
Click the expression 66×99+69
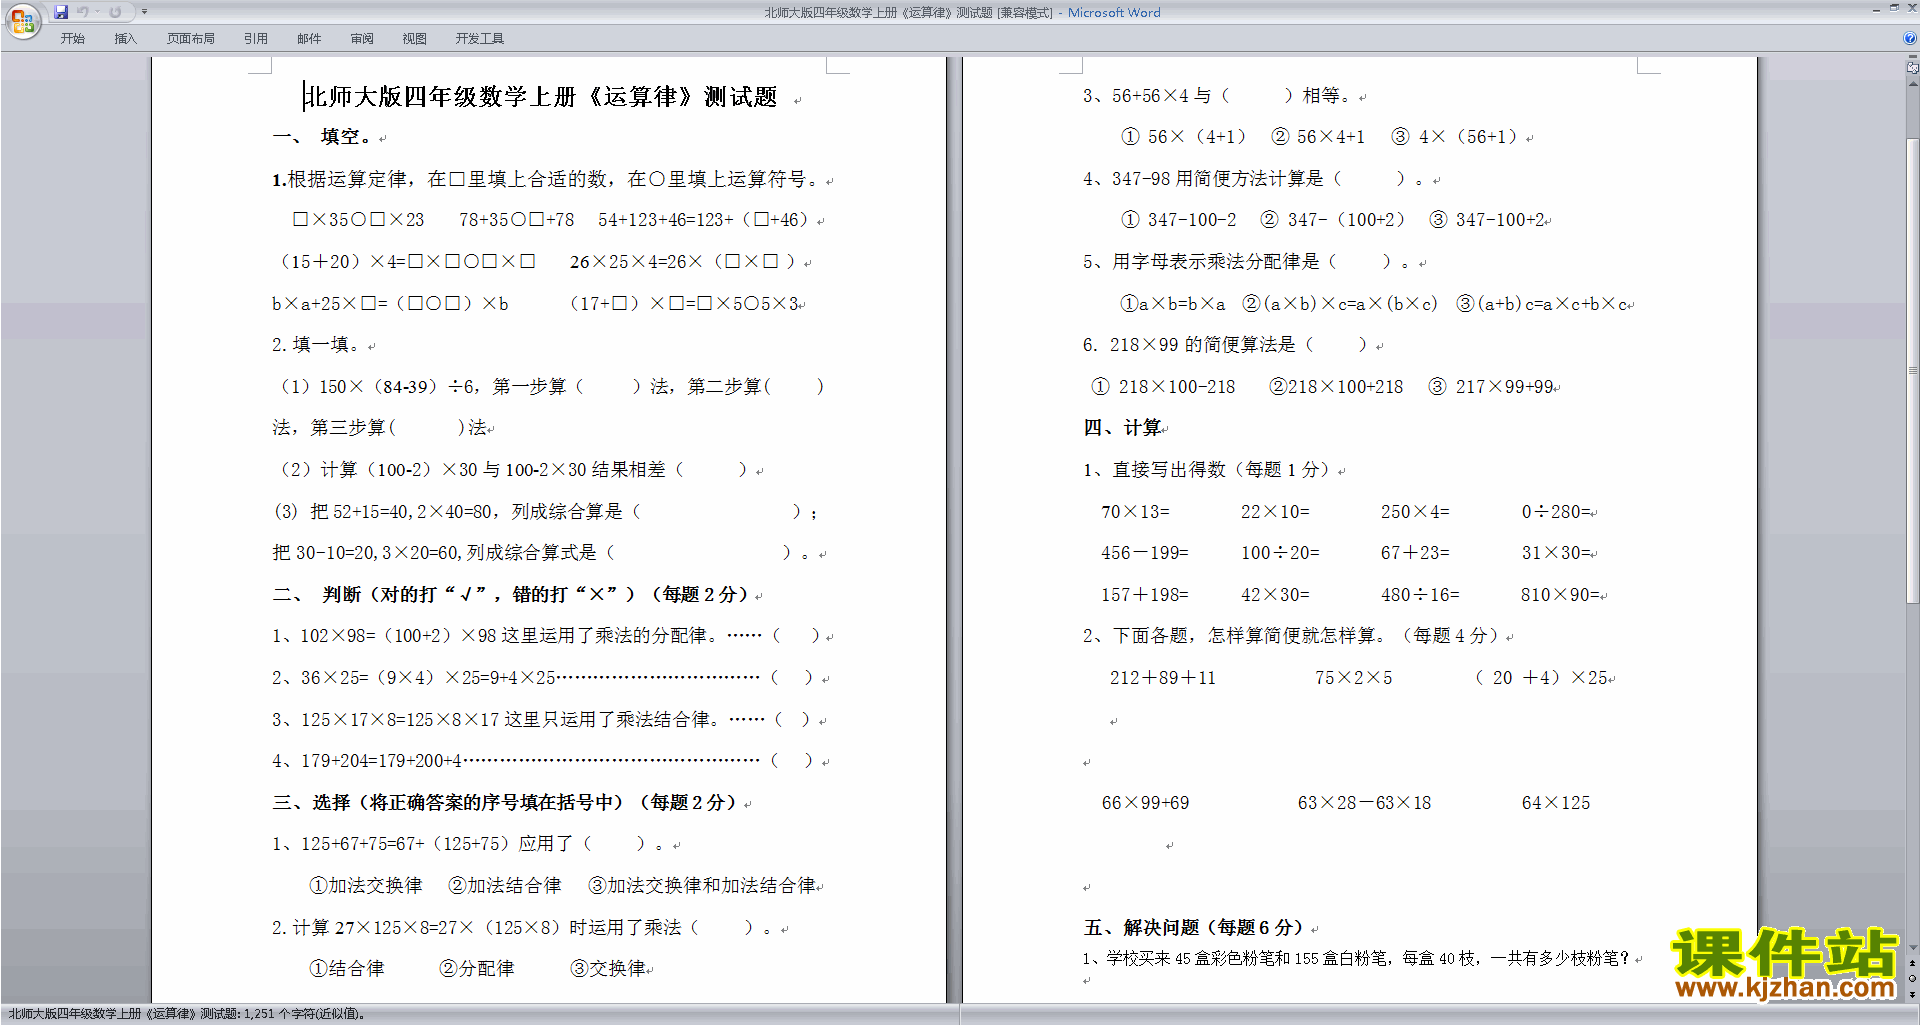1145,803
